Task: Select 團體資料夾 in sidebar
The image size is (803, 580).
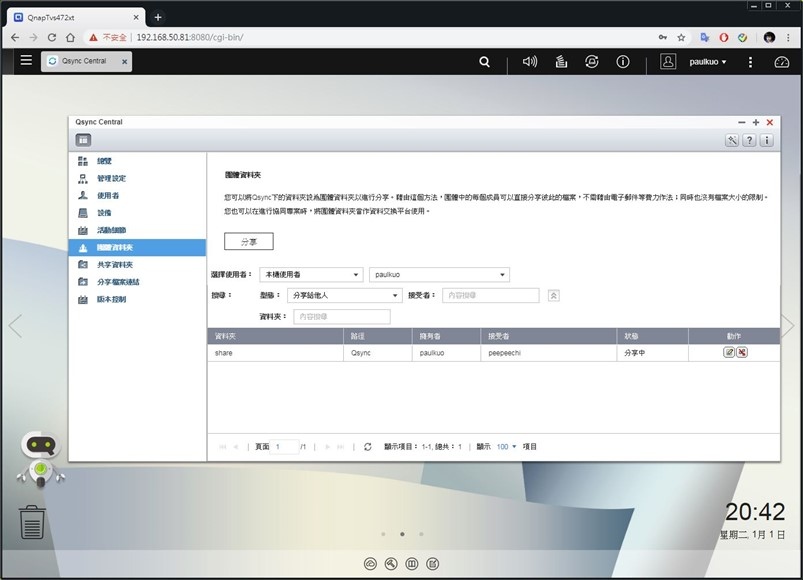Action: coord(137,247)
